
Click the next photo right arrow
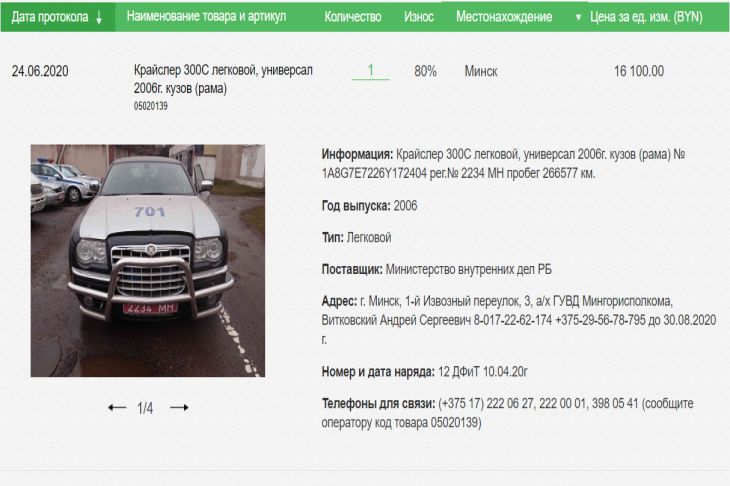coord(179,408)
